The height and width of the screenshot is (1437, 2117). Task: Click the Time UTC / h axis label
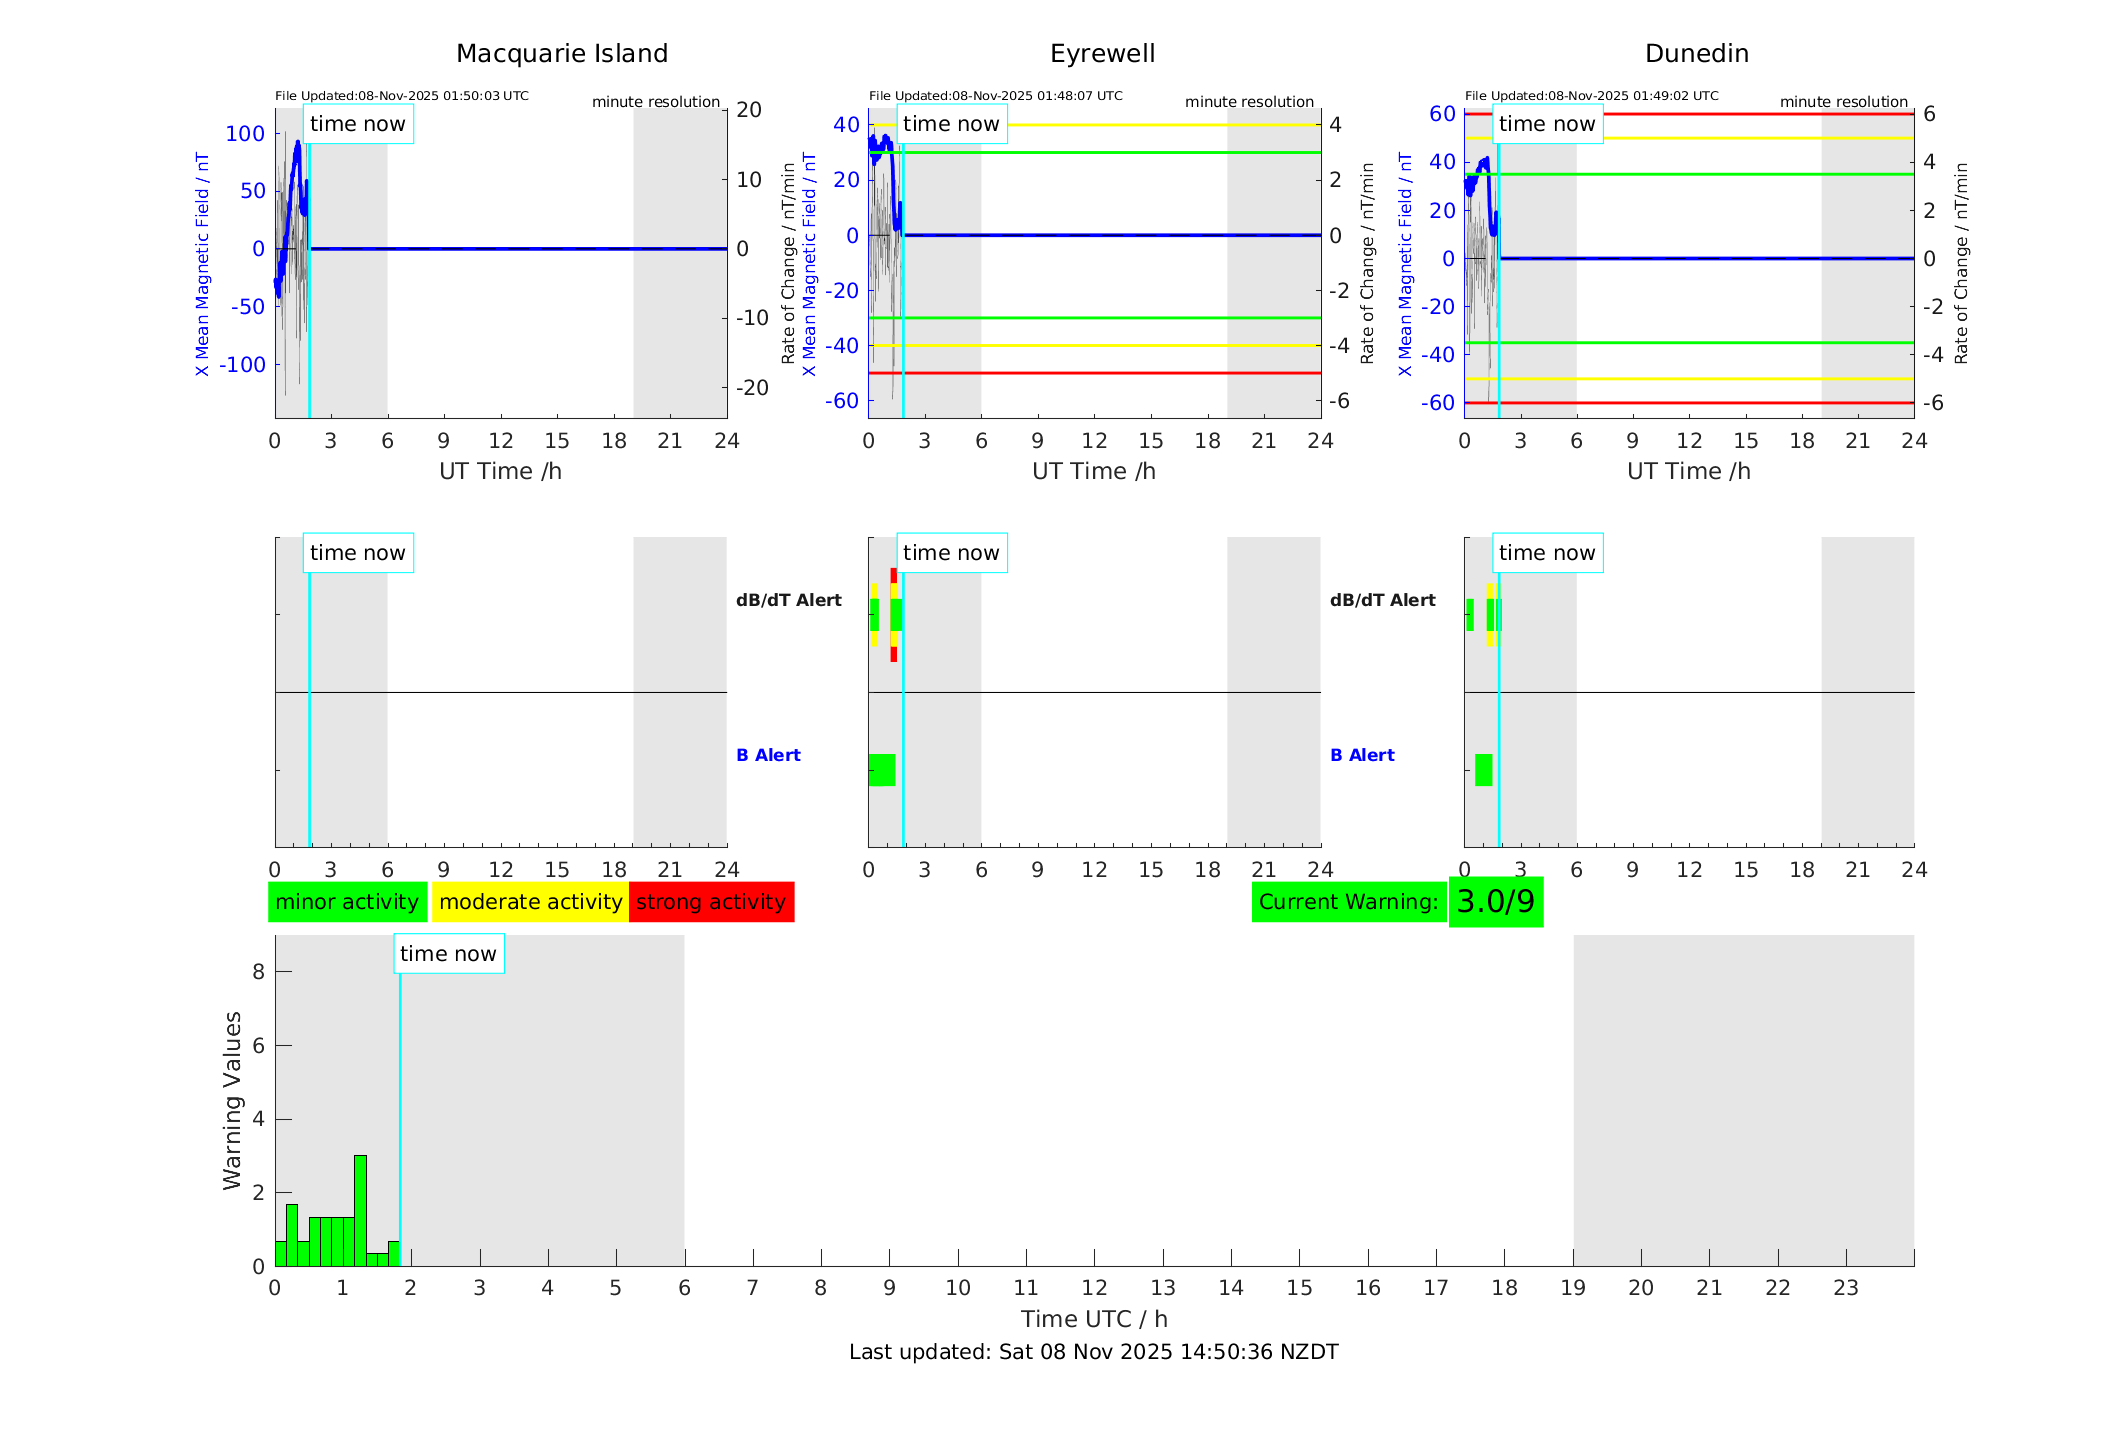[1093, 1319]
